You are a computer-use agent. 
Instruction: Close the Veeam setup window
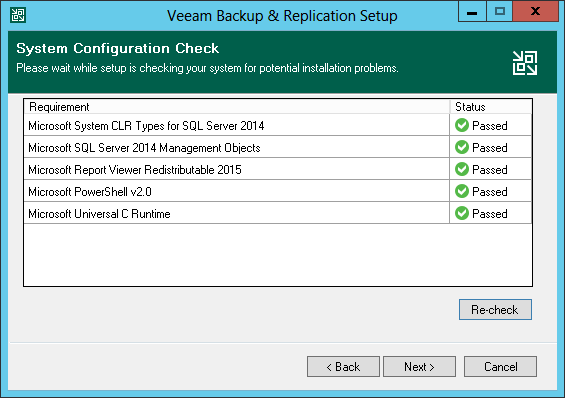(x=535, y=11)
